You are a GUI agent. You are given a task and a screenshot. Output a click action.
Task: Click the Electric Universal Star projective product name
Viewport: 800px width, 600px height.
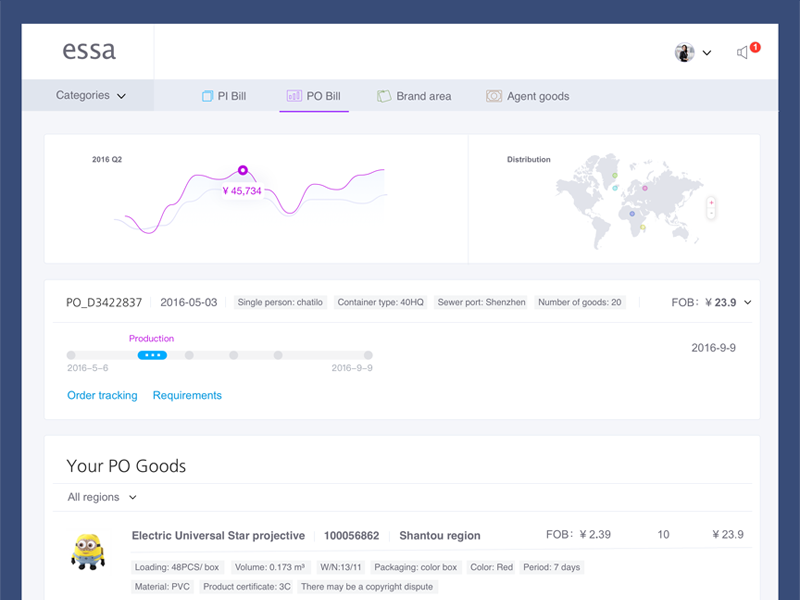[218, 535]
